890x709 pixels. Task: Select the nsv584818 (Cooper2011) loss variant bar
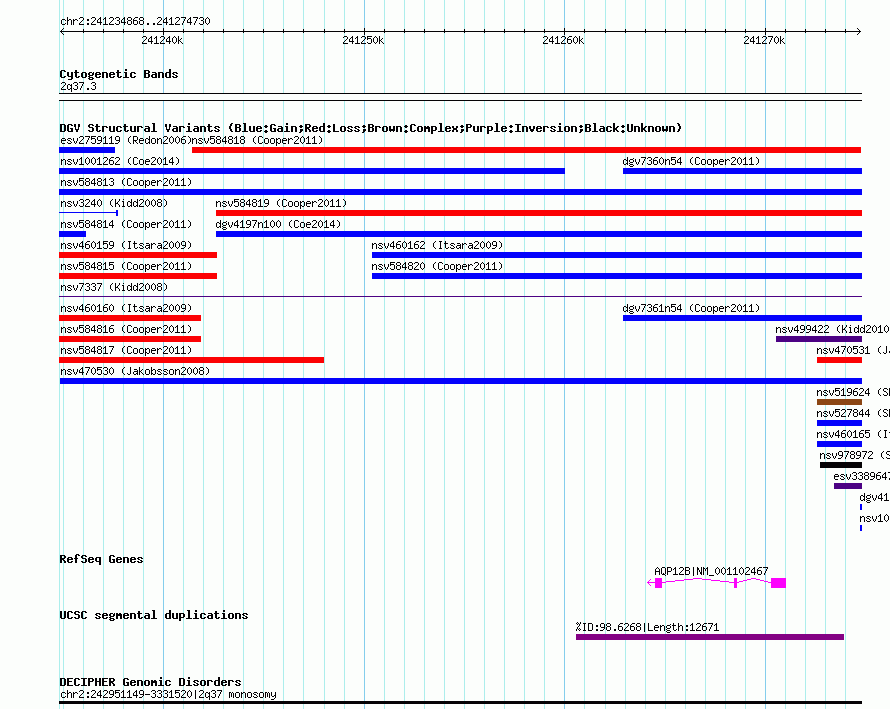[527, 150]
